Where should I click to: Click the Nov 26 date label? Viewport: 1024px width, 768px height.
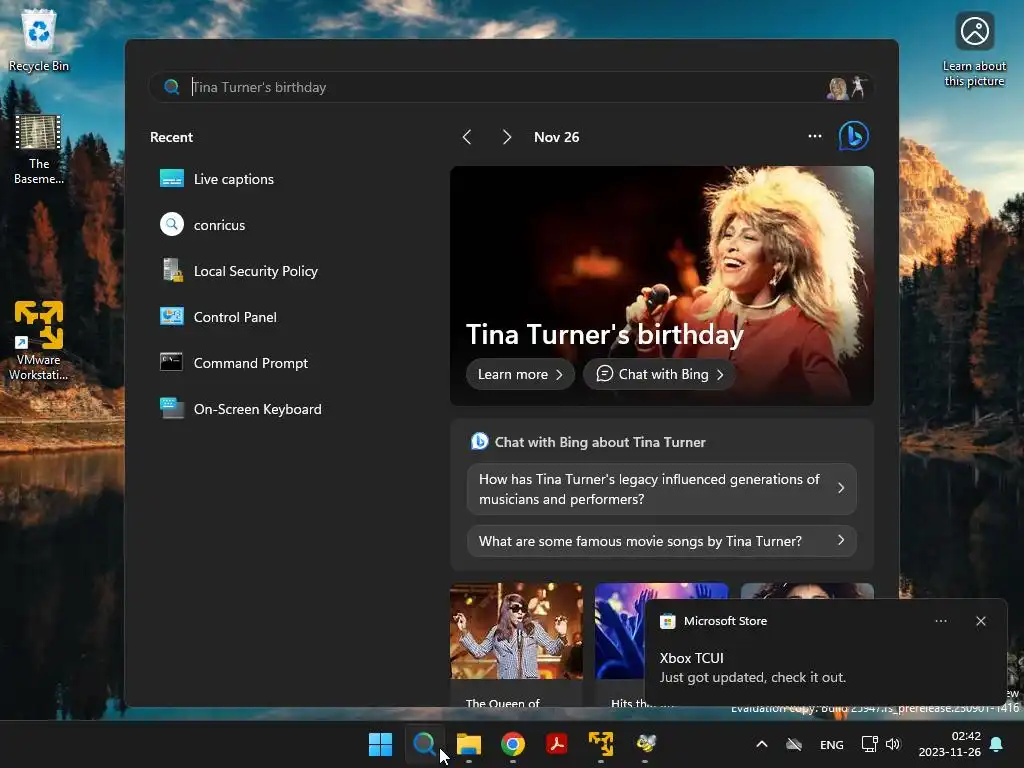pos(556,137)
